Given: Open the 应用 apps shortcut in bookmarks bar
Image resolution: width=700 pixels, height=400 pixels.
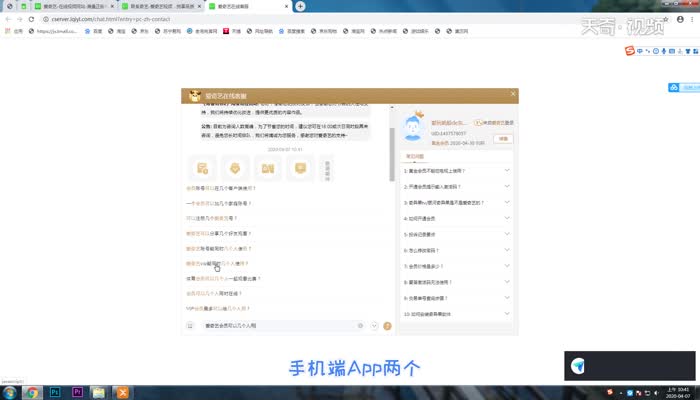Looking at the screenshot, I should [x=13, y=31].
